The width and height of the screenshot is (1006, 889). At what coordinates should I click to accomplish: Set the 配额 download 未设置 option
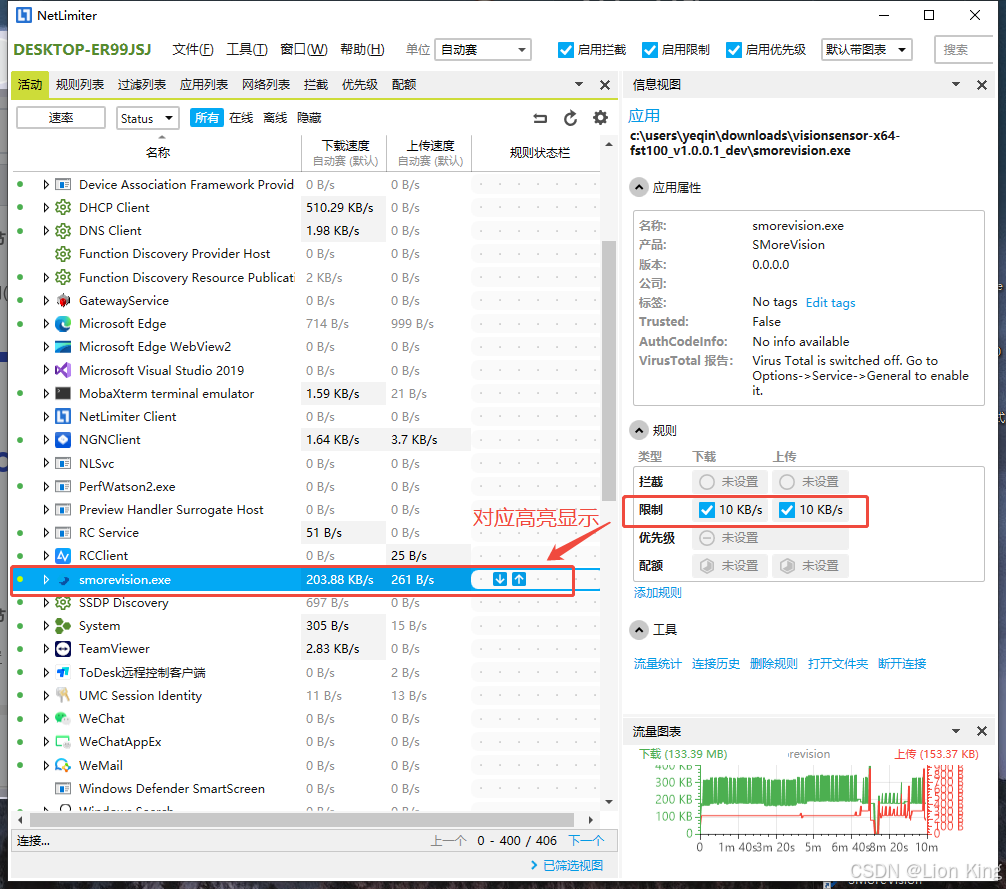coord(730,566)
